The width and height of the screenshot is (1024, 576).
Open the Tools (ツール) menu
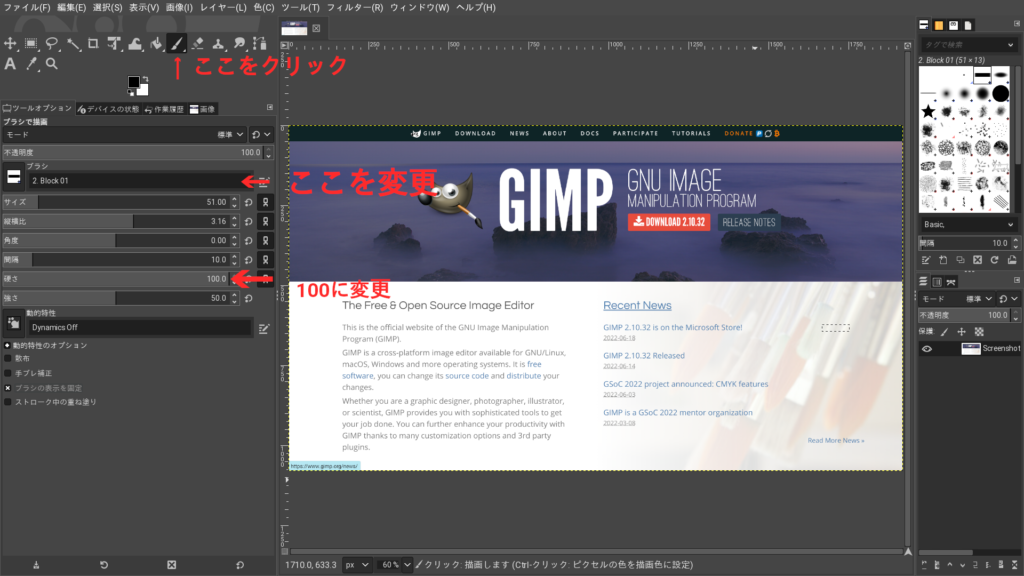coord(300,7)
